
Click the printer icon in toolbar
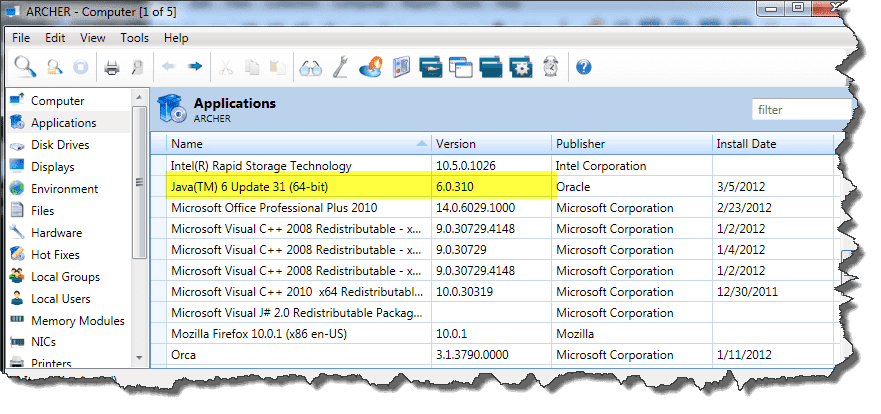[x=112, y=68]
